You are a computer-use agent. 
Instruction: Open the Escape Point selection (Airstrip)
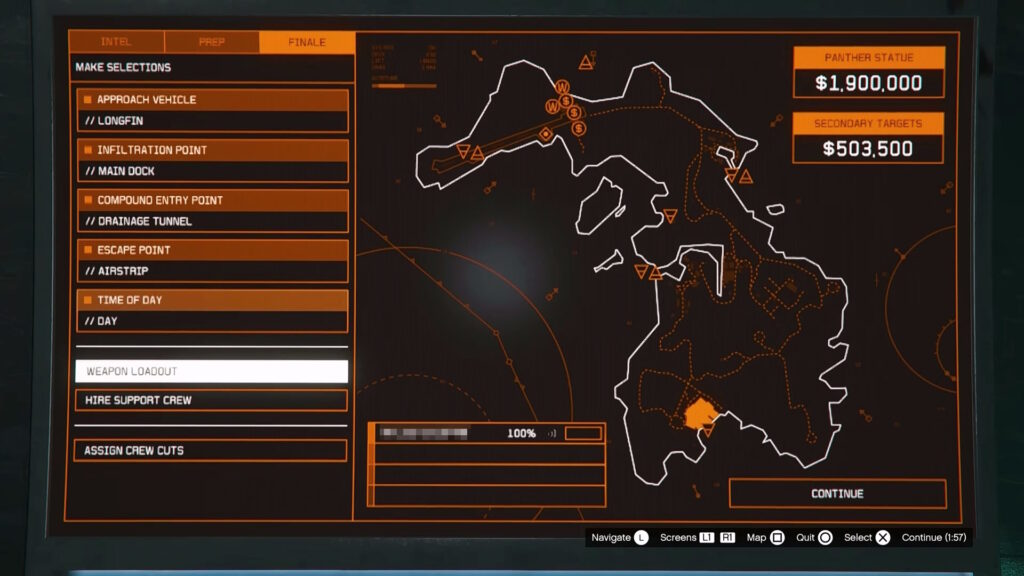click(x=212, y=261)
